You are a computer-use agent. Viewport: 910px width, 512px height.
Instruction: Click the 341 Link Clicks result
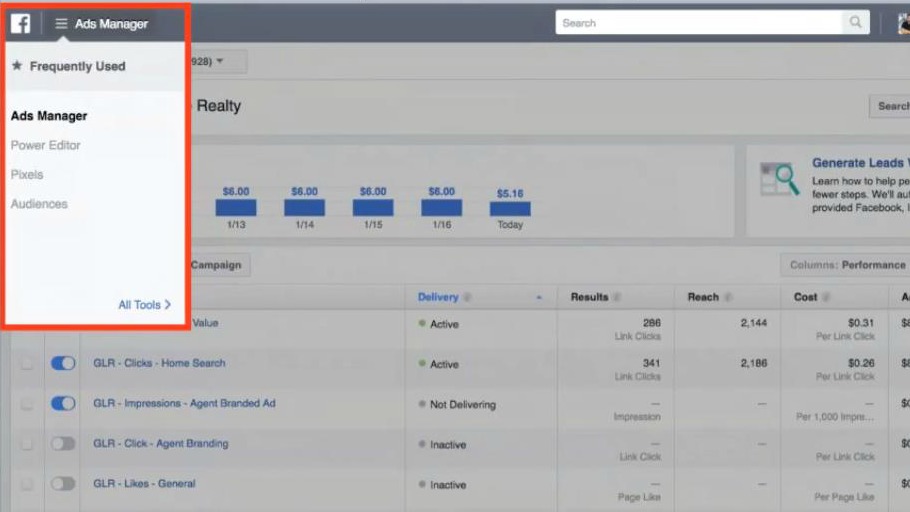[651, 363]
